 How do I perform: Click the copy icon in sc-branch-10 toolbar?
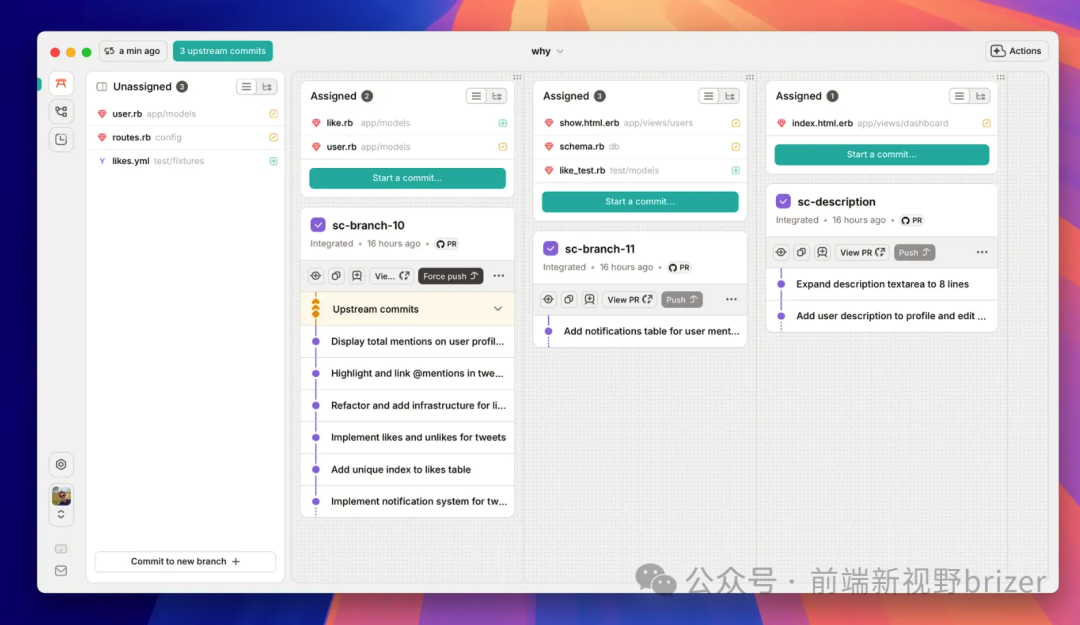coord(336,276)
